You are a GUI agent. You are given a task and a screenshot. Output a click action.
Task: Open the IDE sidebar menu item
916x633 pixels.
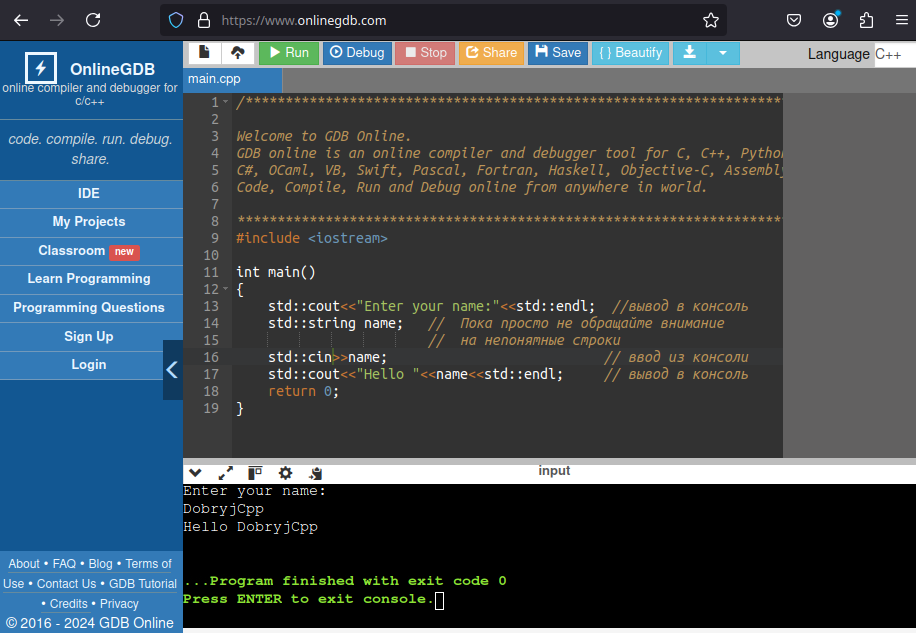pos(89,194)
